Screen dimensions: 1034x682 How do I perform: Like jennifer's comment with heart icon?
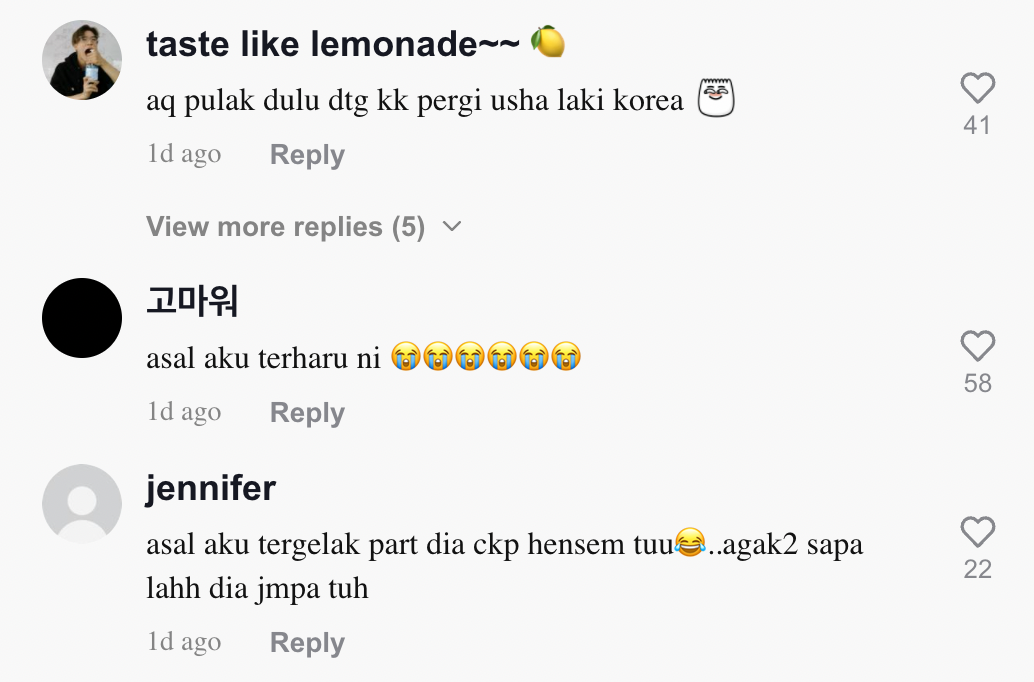tap(977, 532)
